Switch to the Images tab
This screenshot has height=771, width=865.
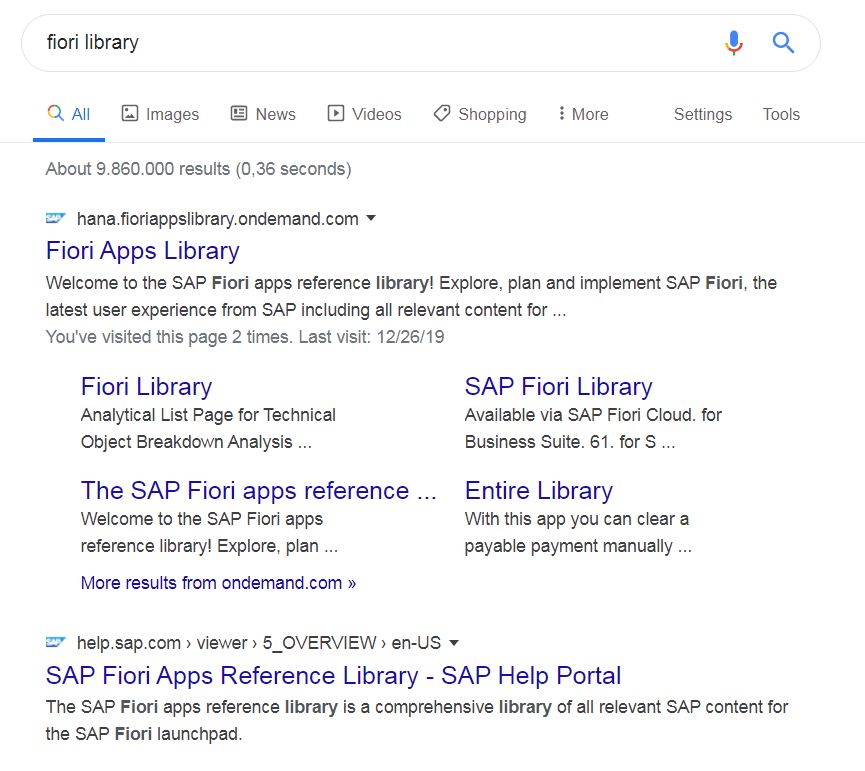[x=160, y=114]
